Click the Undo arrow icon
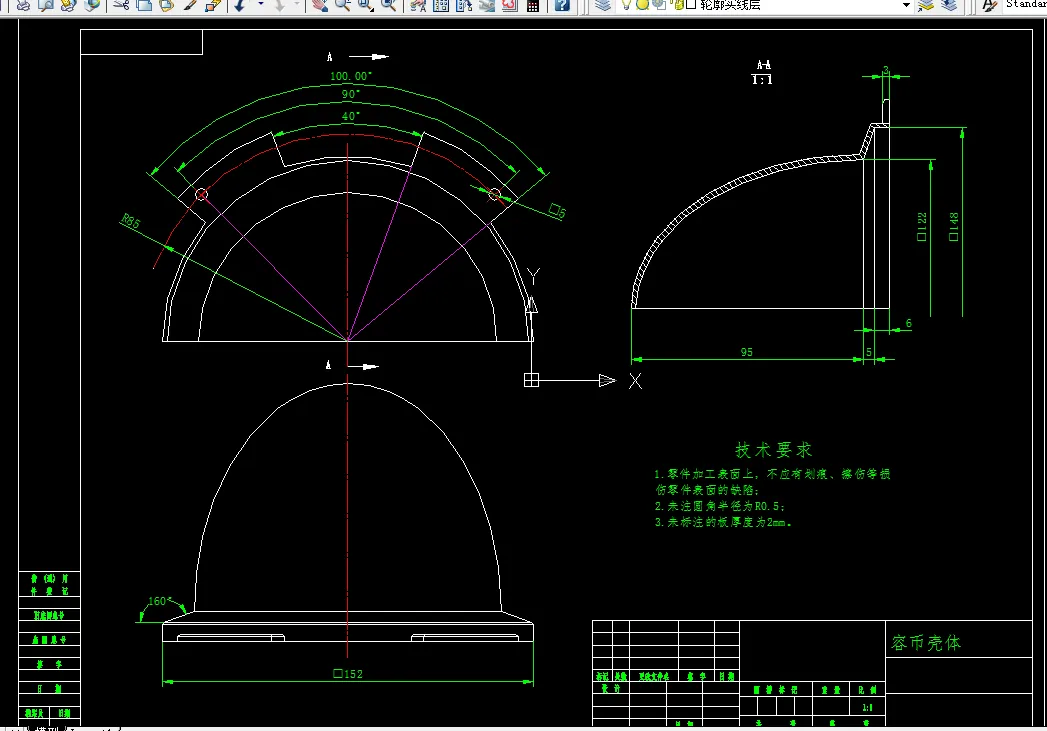This screenshot has width=1047, height=731. point(240,5)
